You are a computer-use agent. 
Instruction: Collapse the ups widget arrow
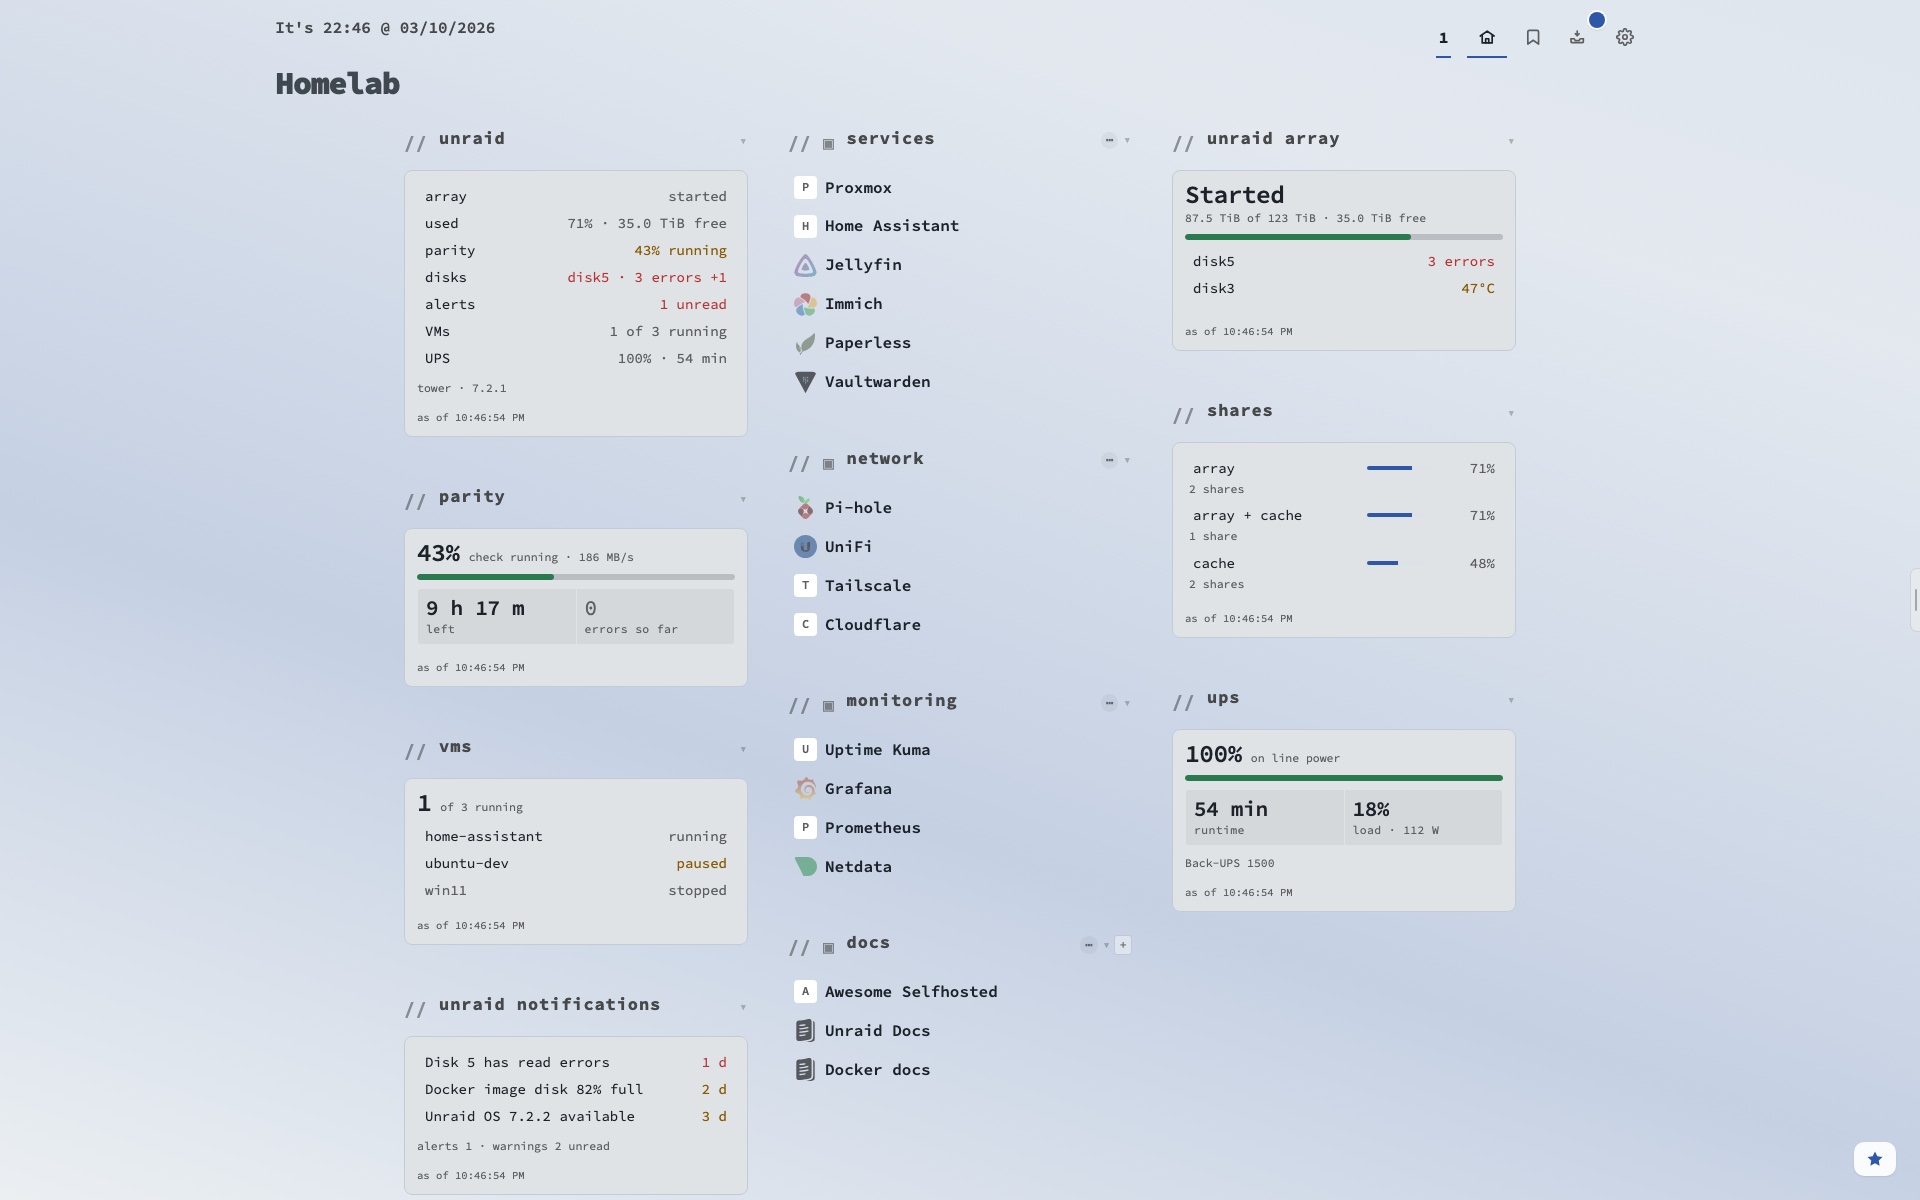tap(1511, 700)
